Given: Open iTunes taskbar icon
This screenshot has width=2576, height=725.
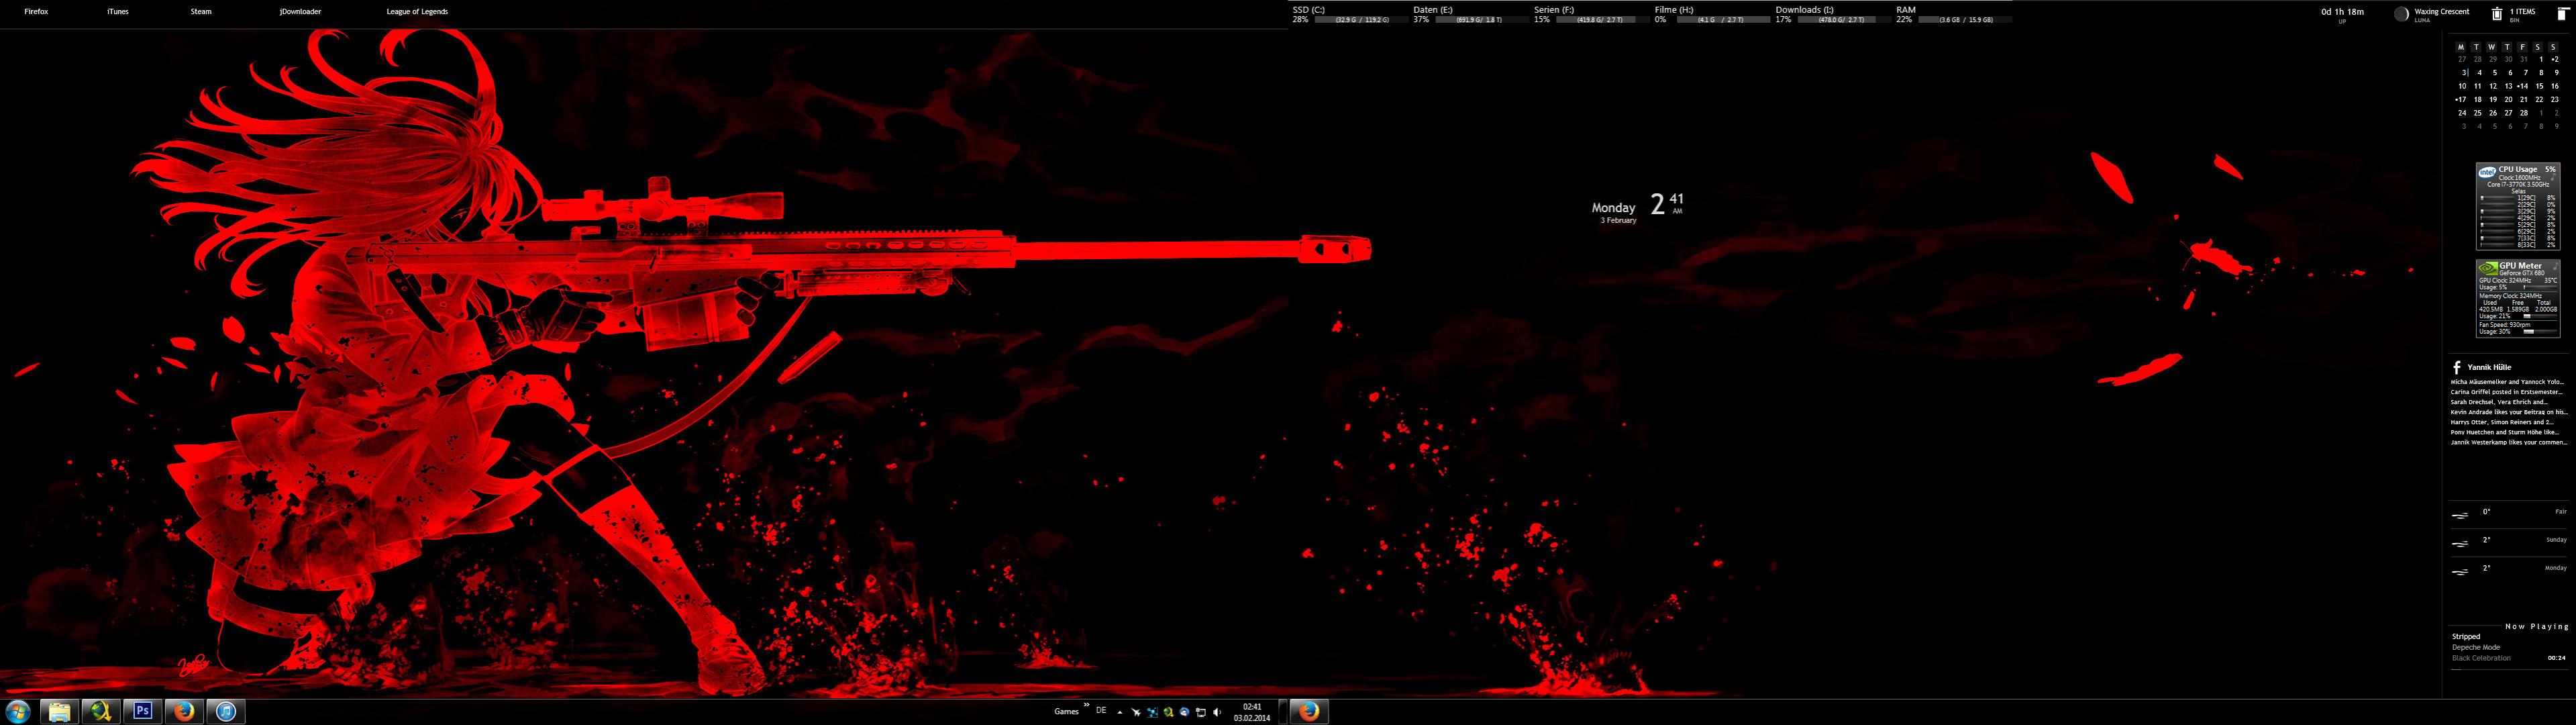Looking at the screenshot, I should (226, 711).
